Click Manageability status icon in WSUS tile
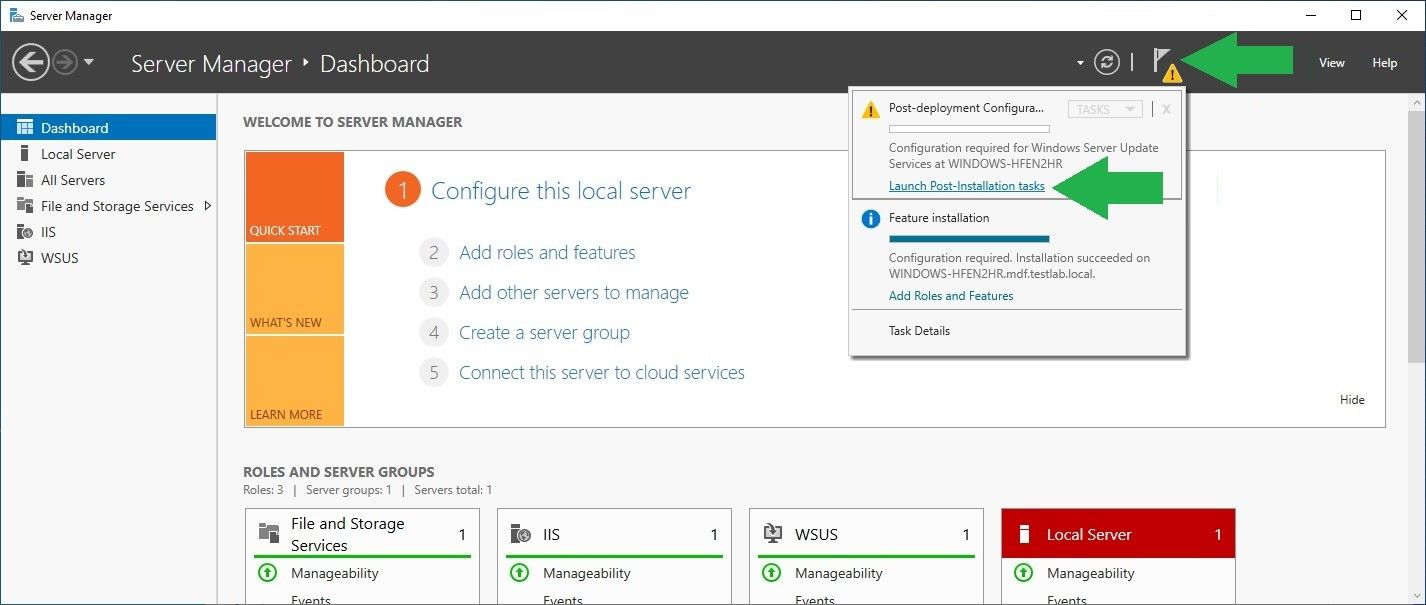 click(771, 573)
